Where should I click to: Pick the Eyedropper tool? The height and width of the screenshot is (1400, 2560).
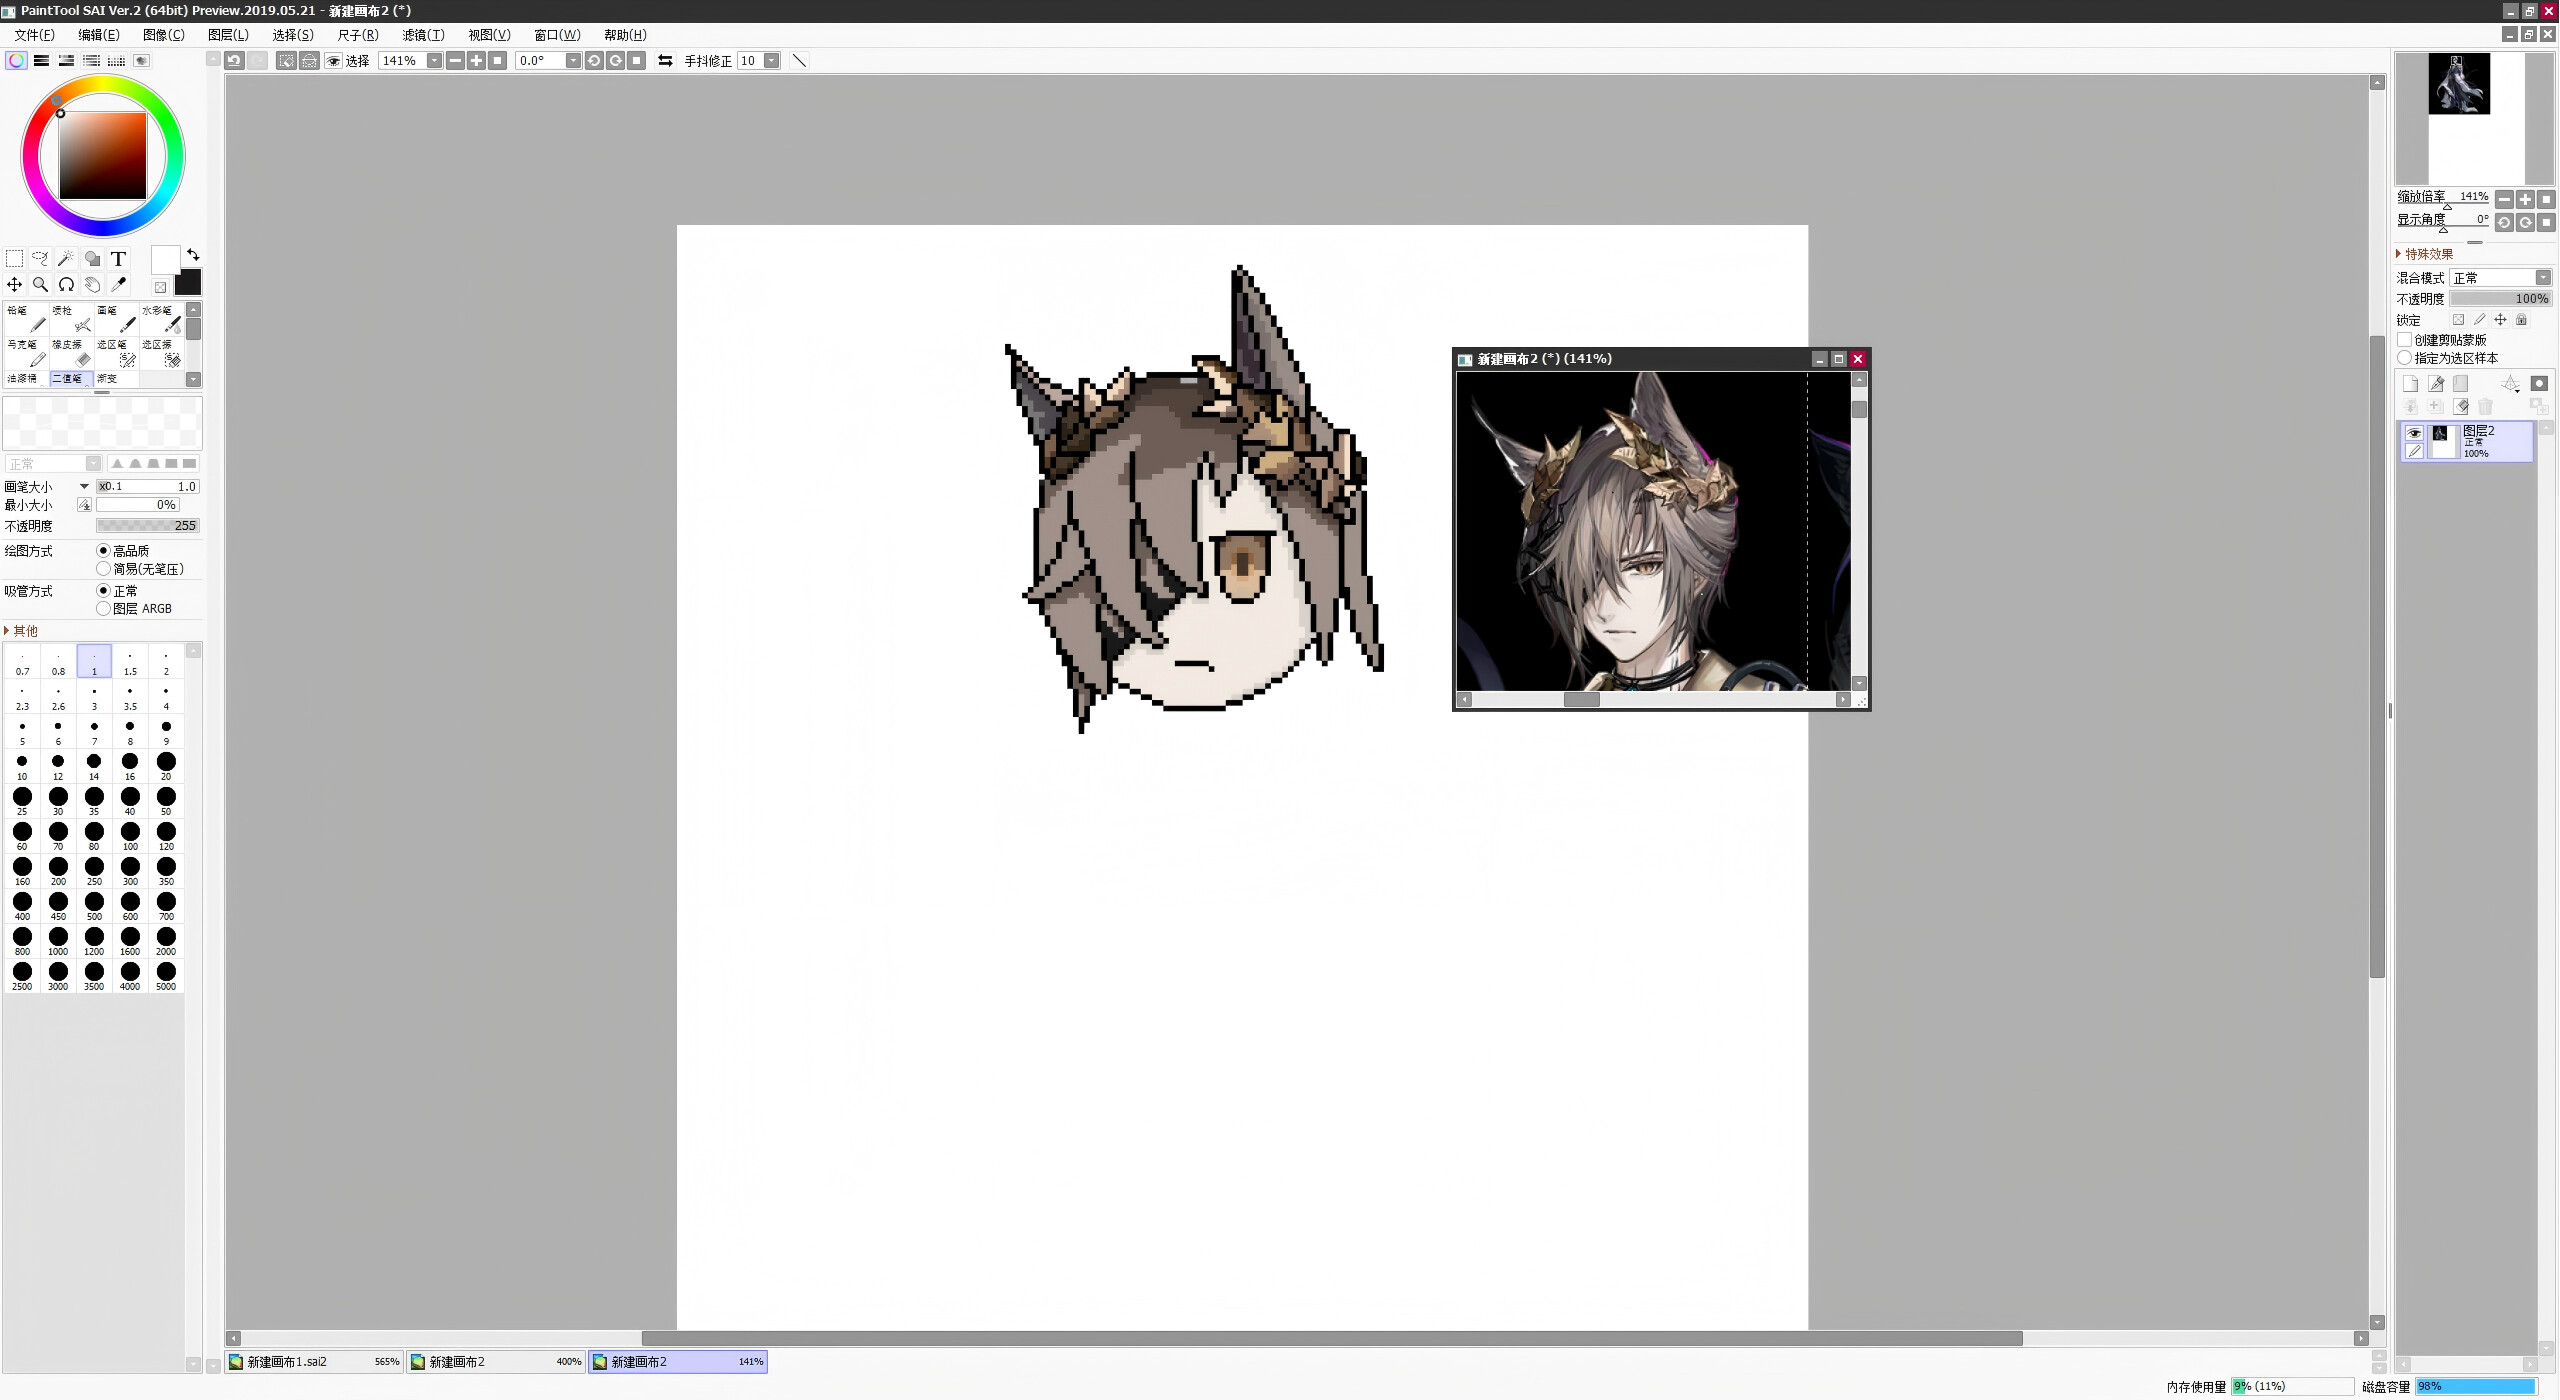pos(118,285)
